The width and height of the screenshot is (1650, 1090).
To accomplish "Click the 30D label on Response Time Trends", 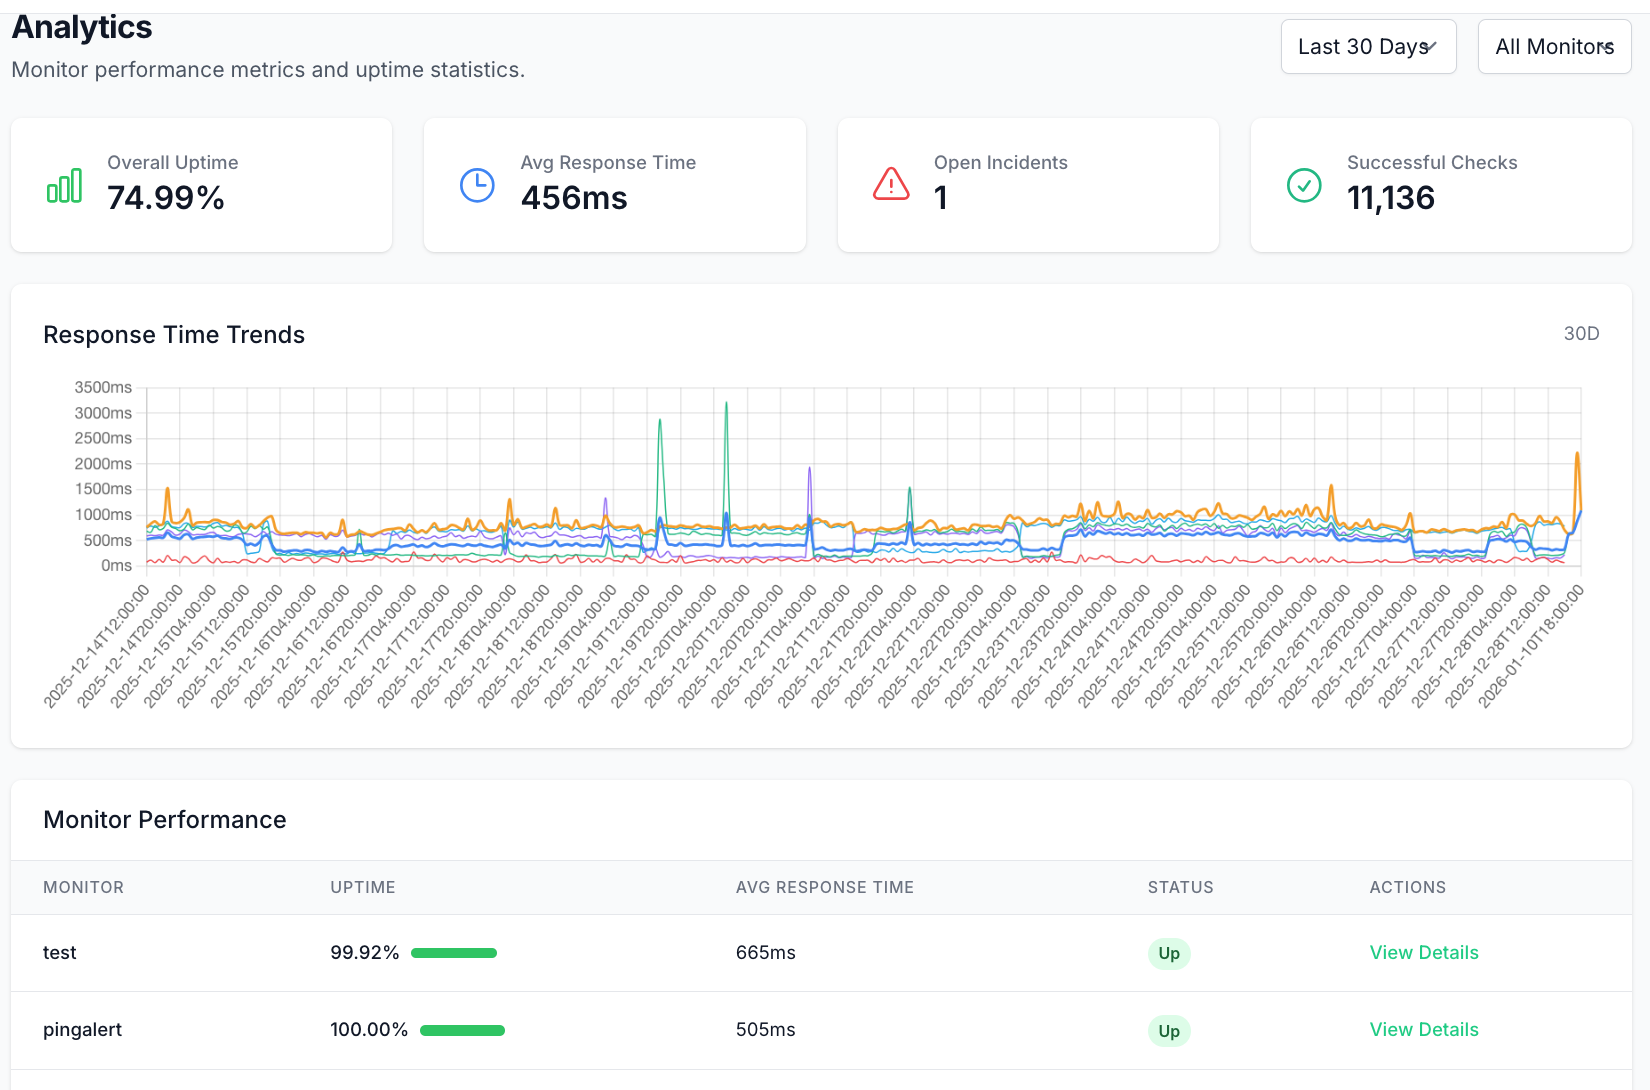I will pyautogui.click(x=1582, y=334).
